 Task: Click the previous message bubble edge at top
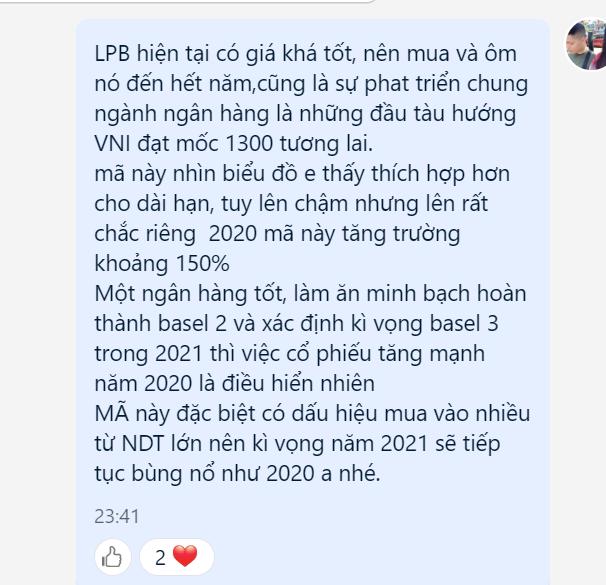(187, 2)
